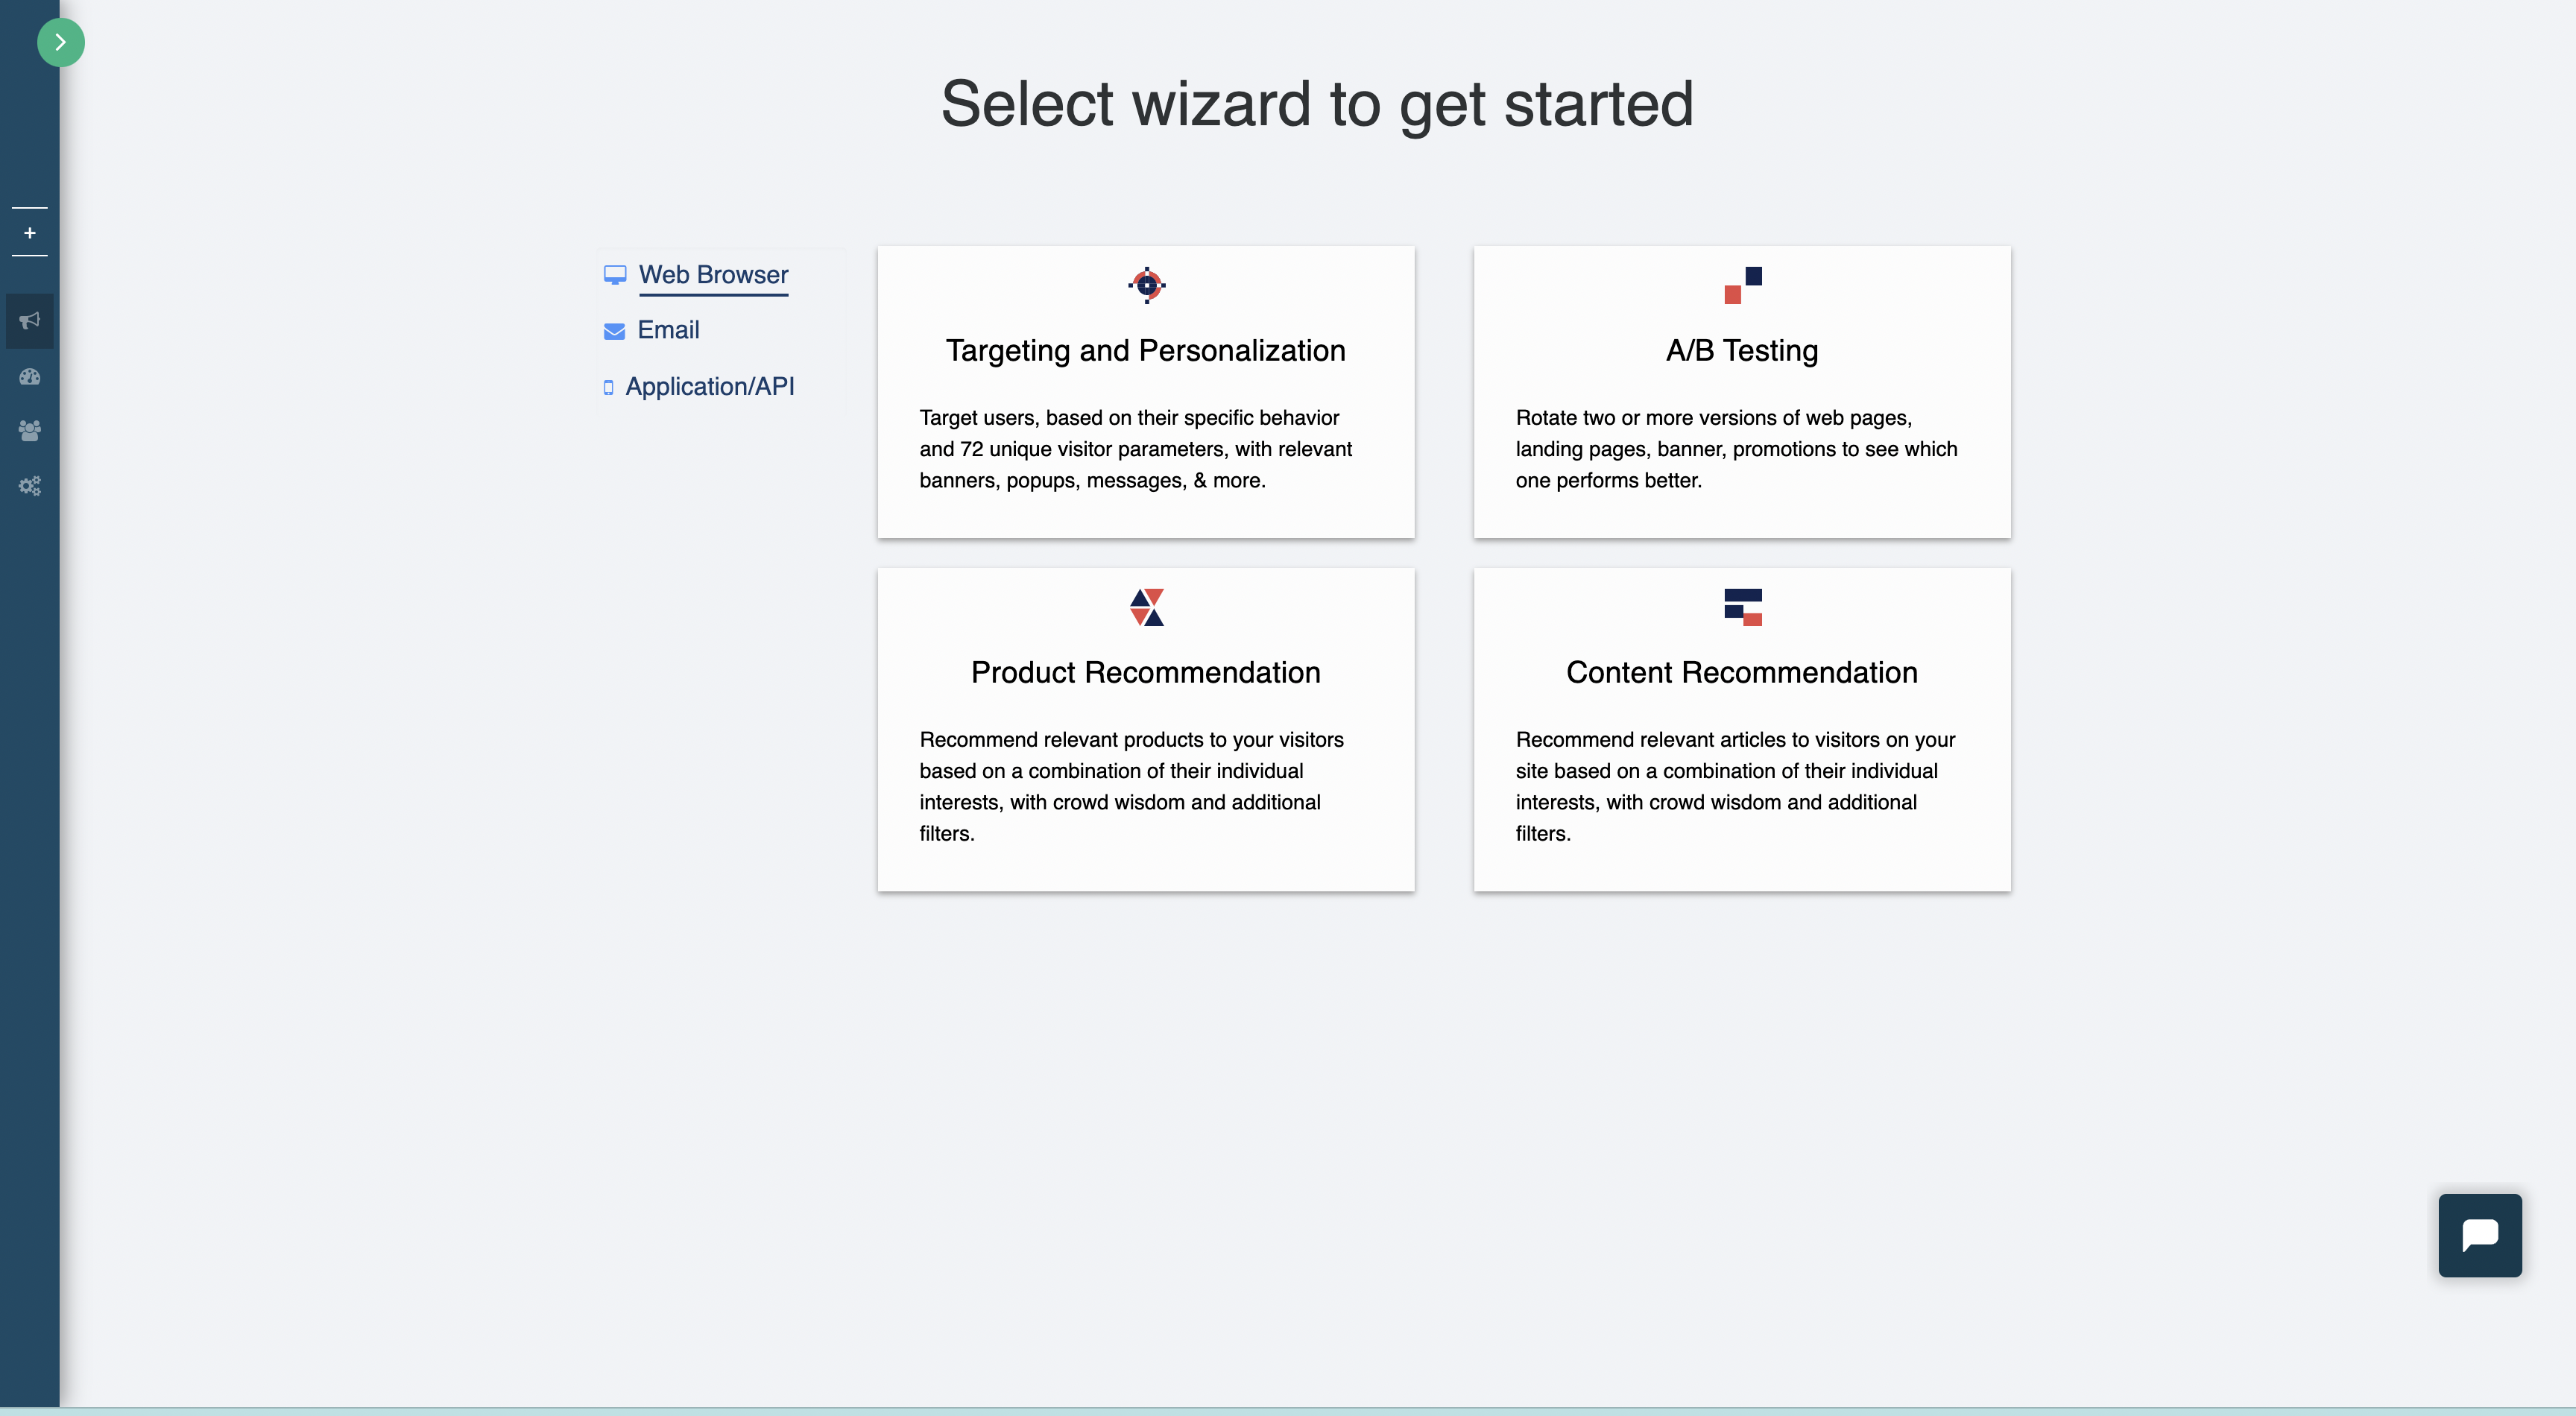Open the megaphone campaigns icon

tap(30, 320)
